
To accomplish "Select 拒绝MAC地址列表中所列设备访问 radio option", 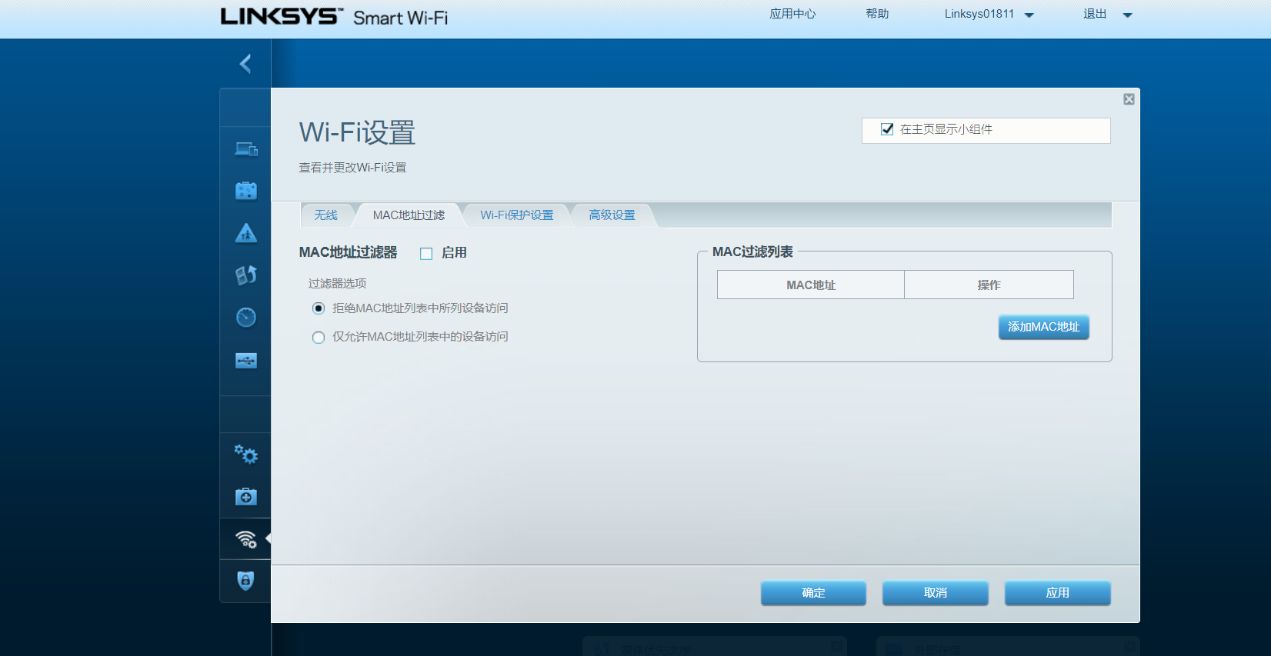I will [x=319, y=309].
